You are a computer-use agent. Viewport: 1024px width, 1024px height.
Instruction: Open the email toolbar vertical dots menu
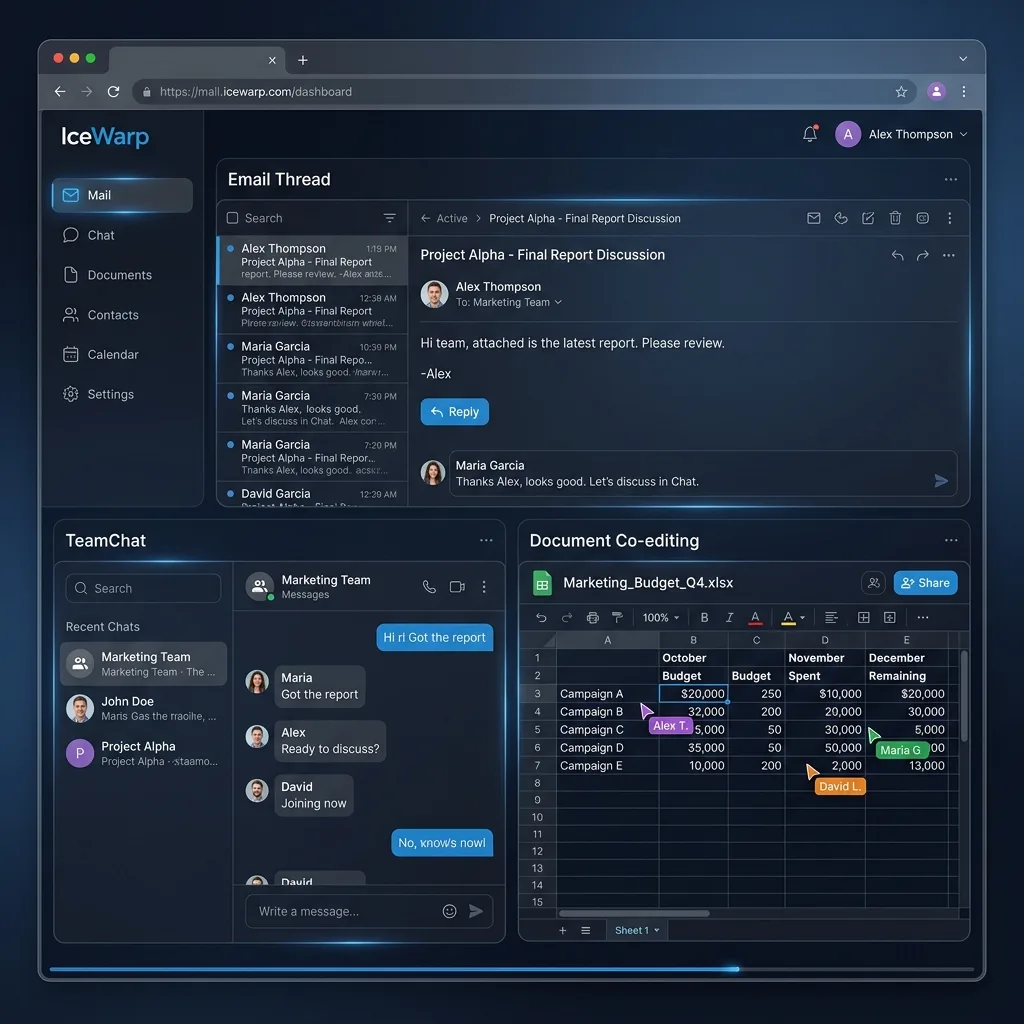pos(950,218)
